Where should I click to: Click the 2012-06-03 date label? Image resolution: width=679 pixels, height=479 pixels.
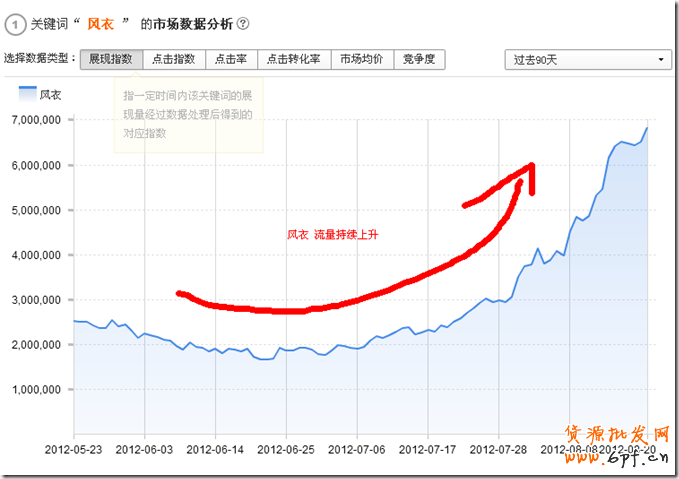point(144,450)
